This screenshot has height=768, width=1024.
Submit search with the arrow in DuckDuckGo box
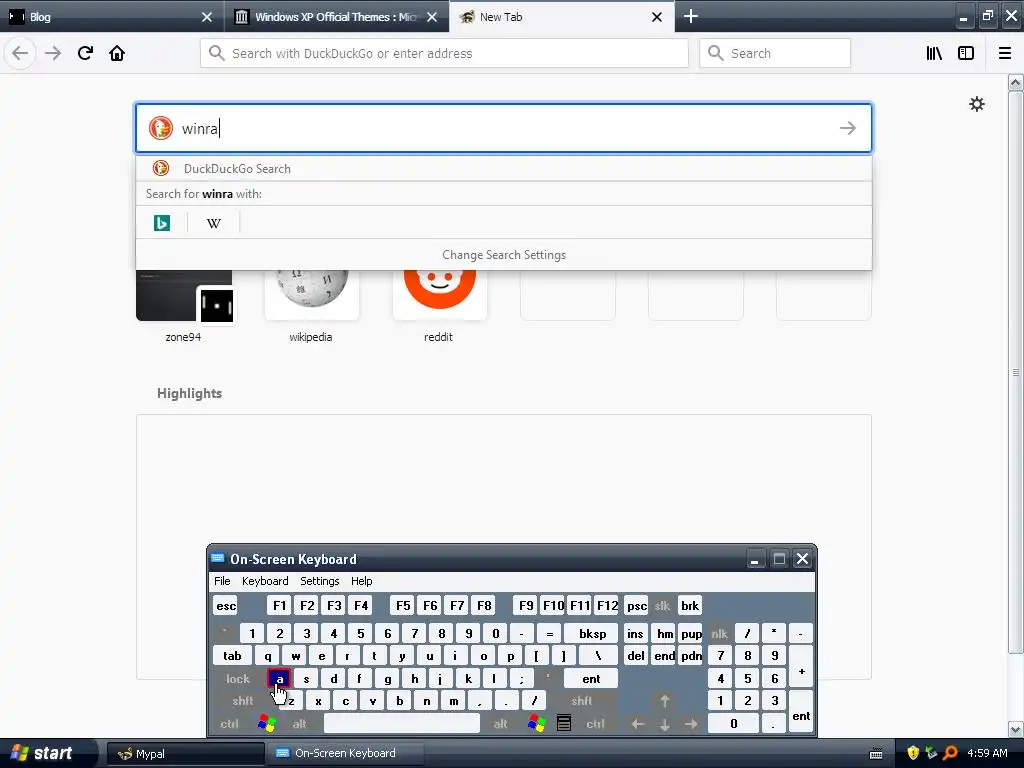(x=848, y=128)
